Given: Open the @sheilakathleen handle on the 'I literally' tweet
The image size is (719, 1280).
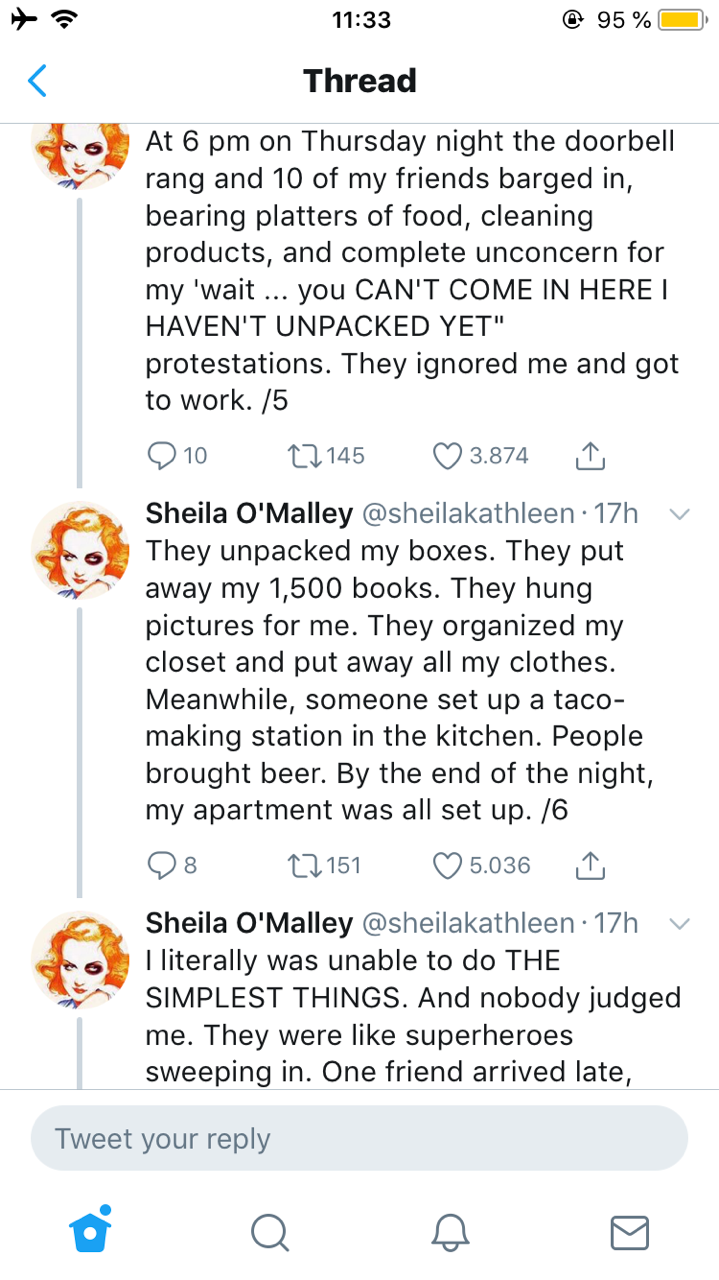Looking at the screenshot, I should [x=465, y=923].
